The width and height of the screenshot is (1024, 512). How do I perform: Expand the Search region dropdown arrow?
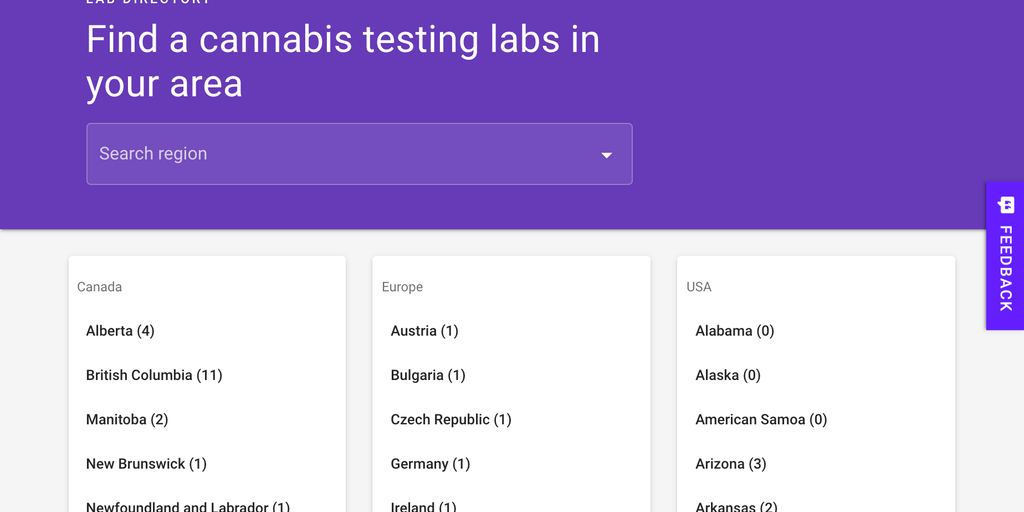(x=606, y=155)
